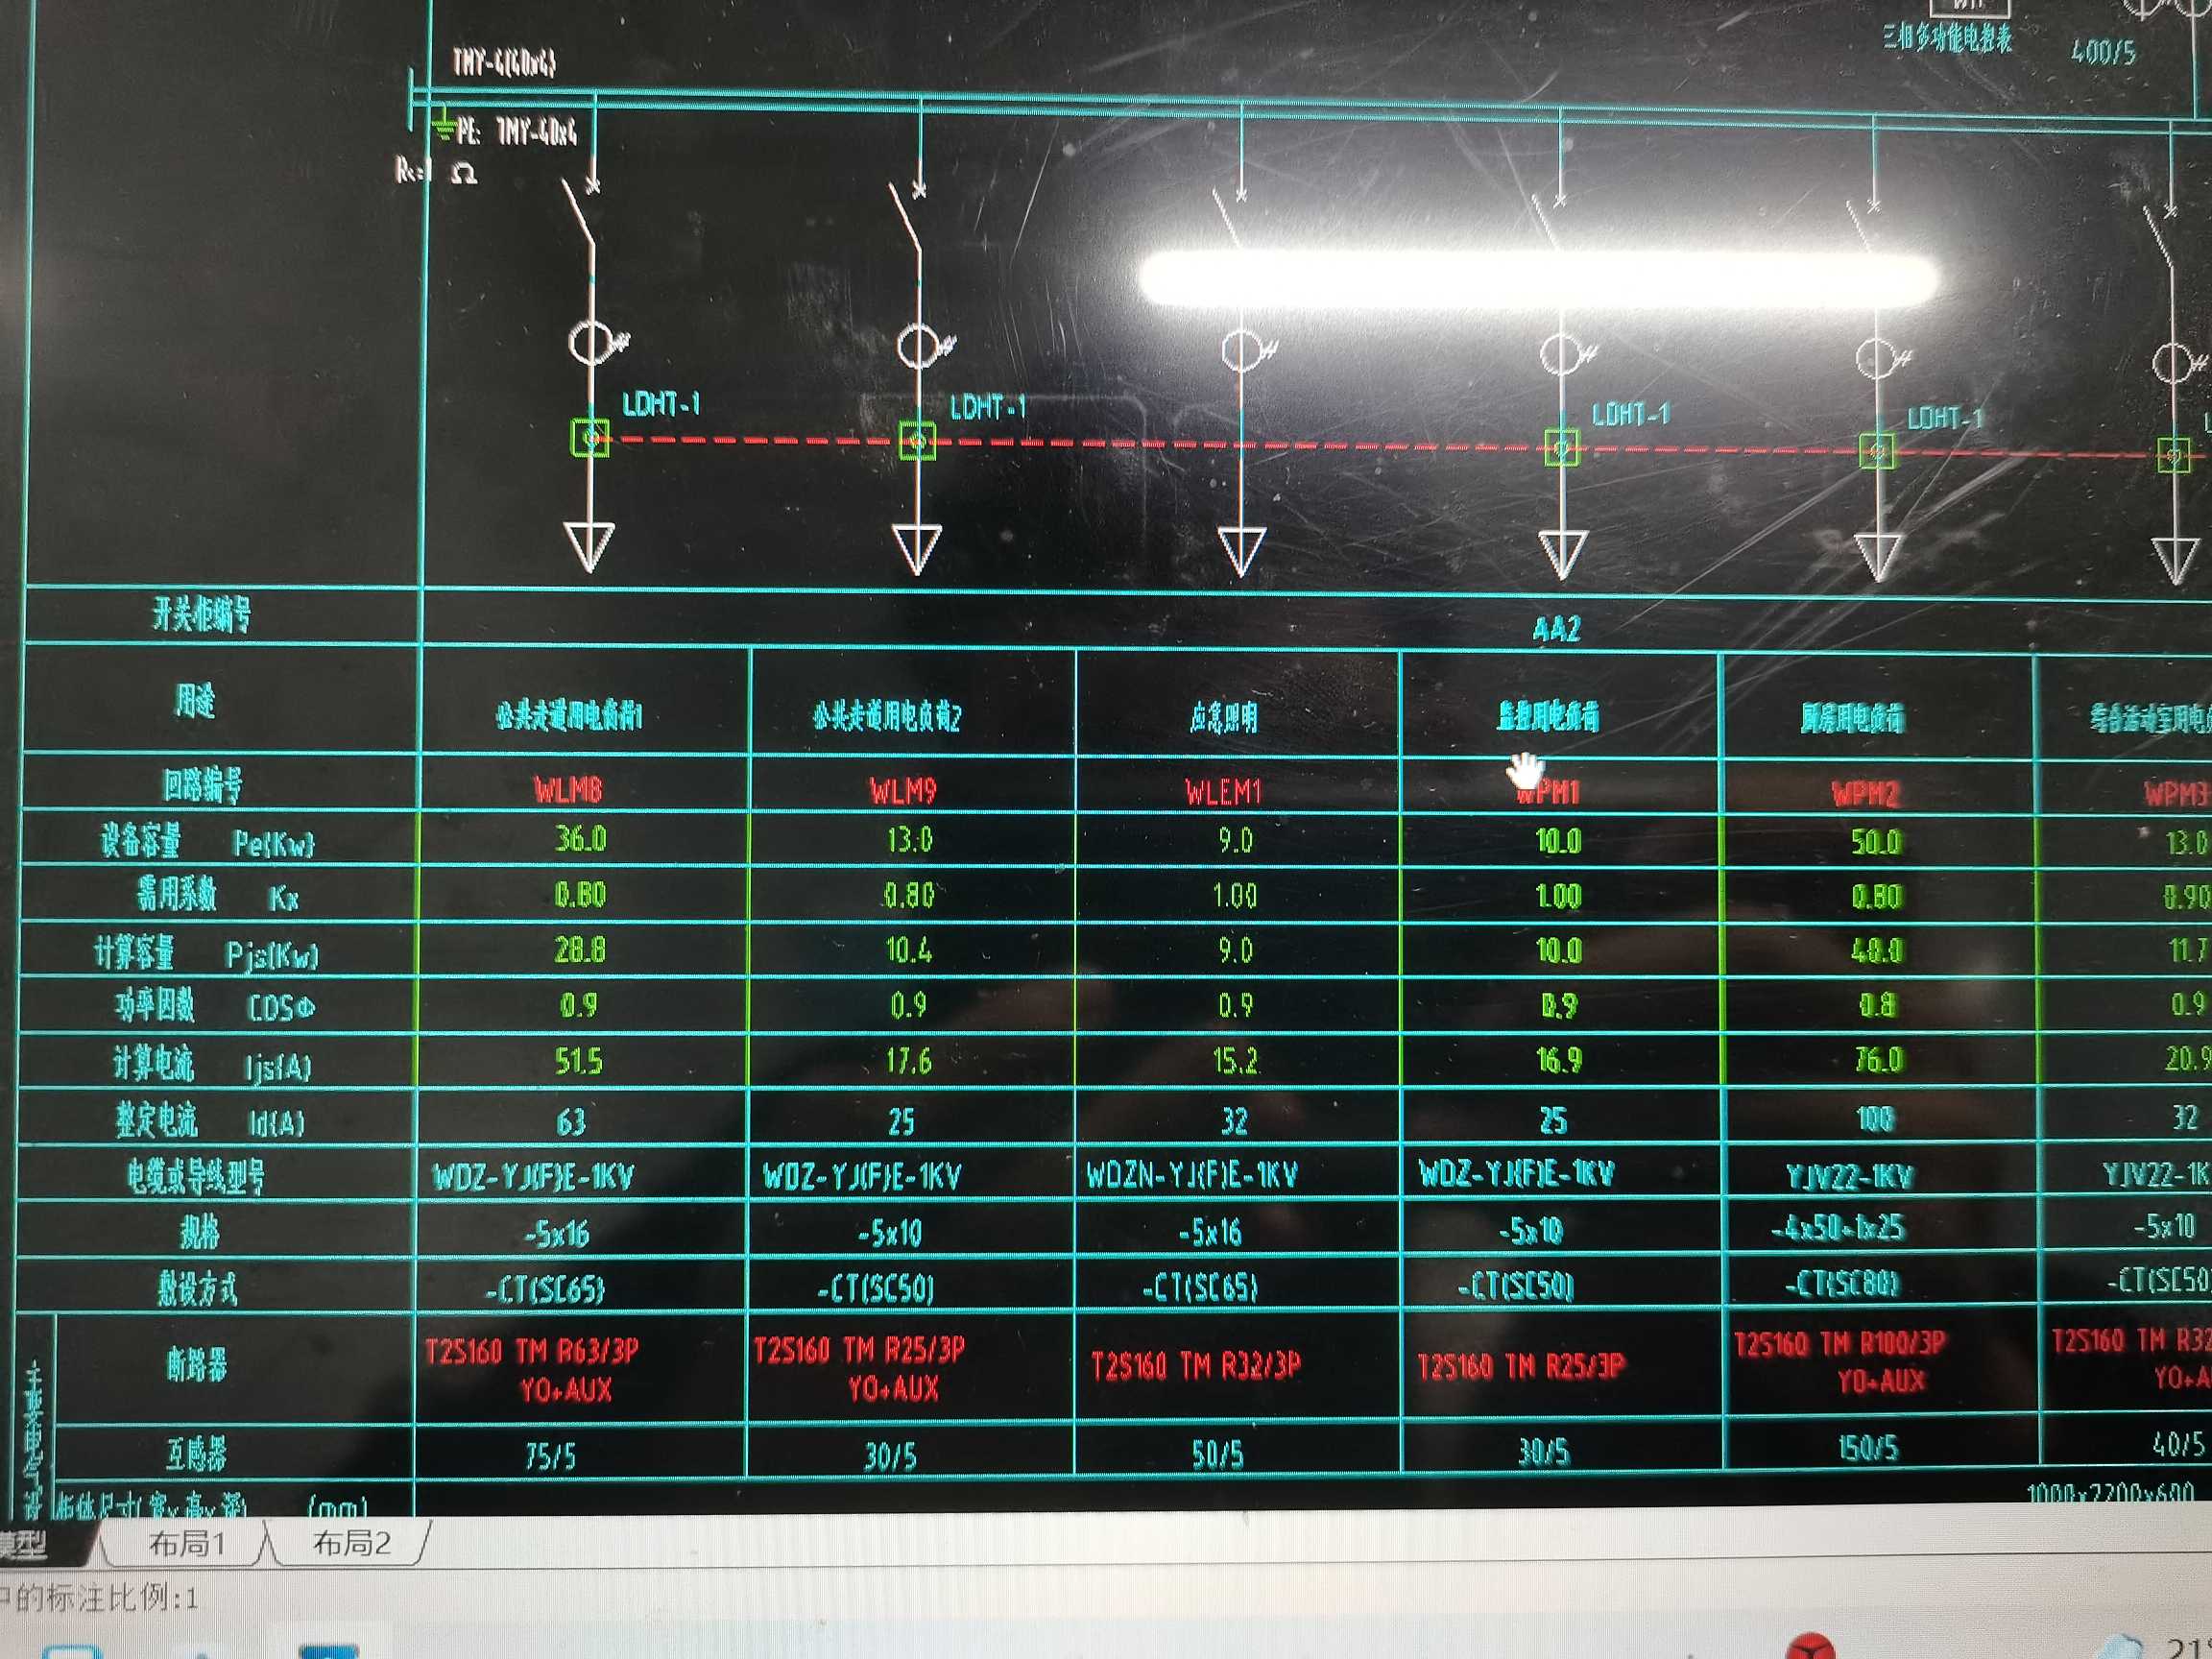Click breaker text T2S160 TM R32/3P under WLEM1
Viewport: 2212px width, 1659px height.
click(x=1196, y=1365)
